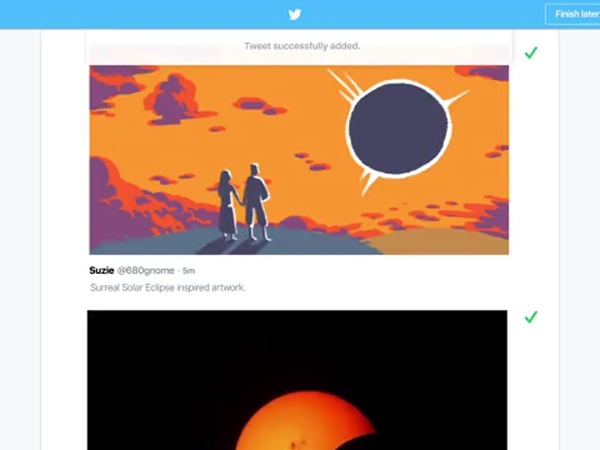Click the sunspots on the orange sun
The width and height of the screenshot is (600, 450).
(297, 445)
